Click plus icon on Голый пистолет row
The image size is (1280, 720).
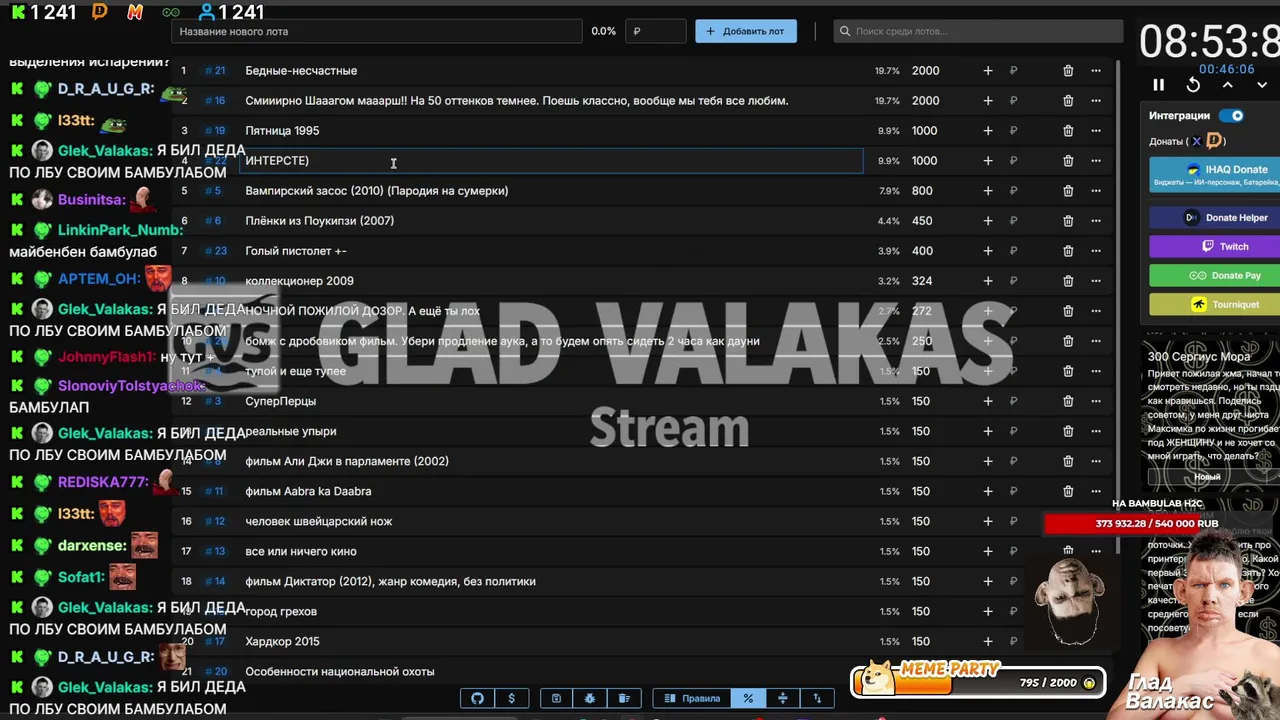(988, 251)
